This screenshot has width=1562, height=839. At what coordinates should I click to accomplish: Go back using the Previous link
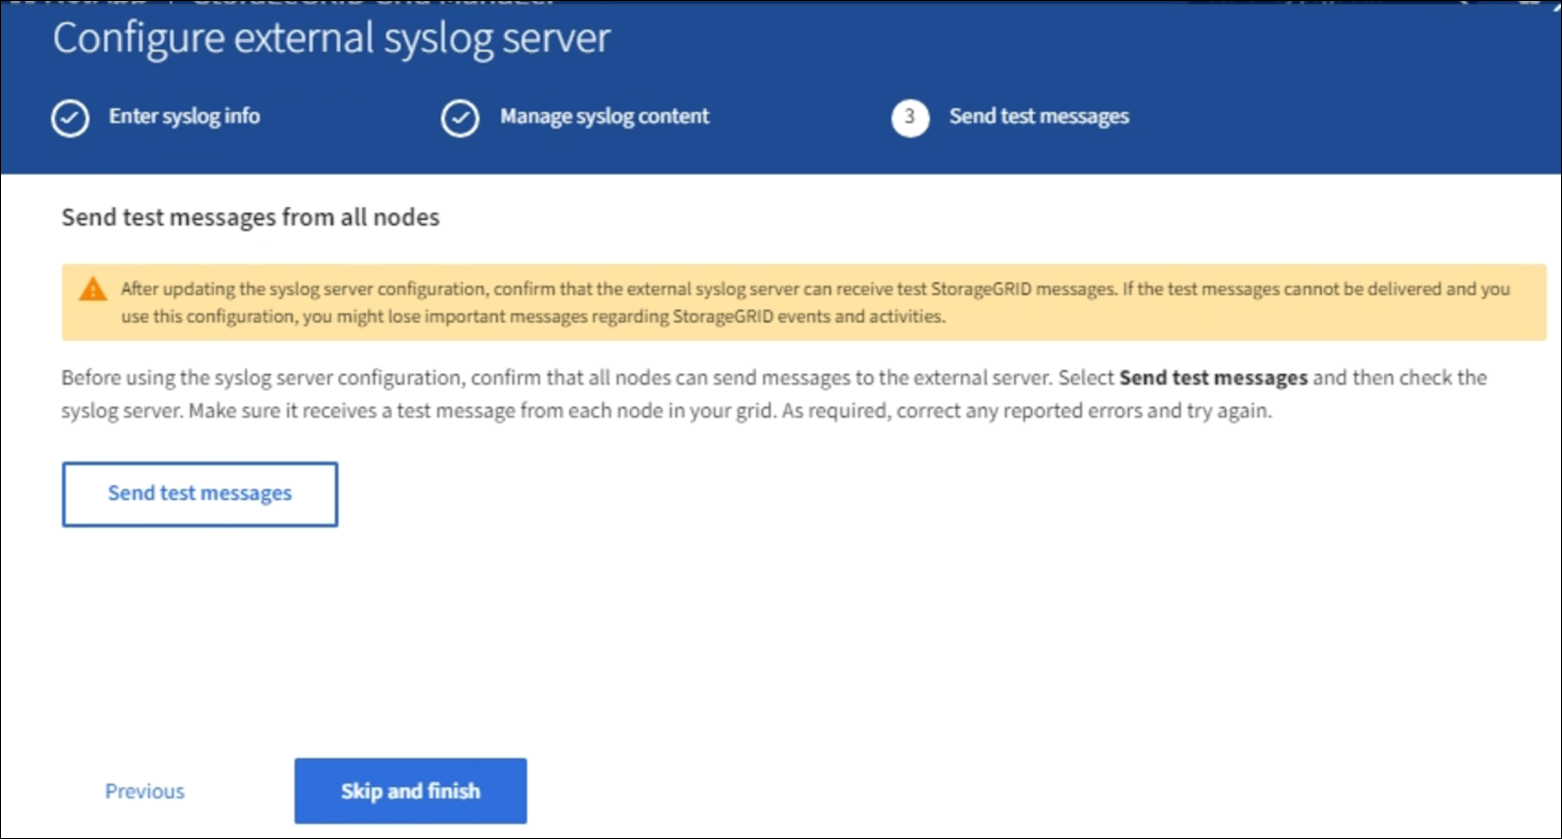[x=145, y=791]
